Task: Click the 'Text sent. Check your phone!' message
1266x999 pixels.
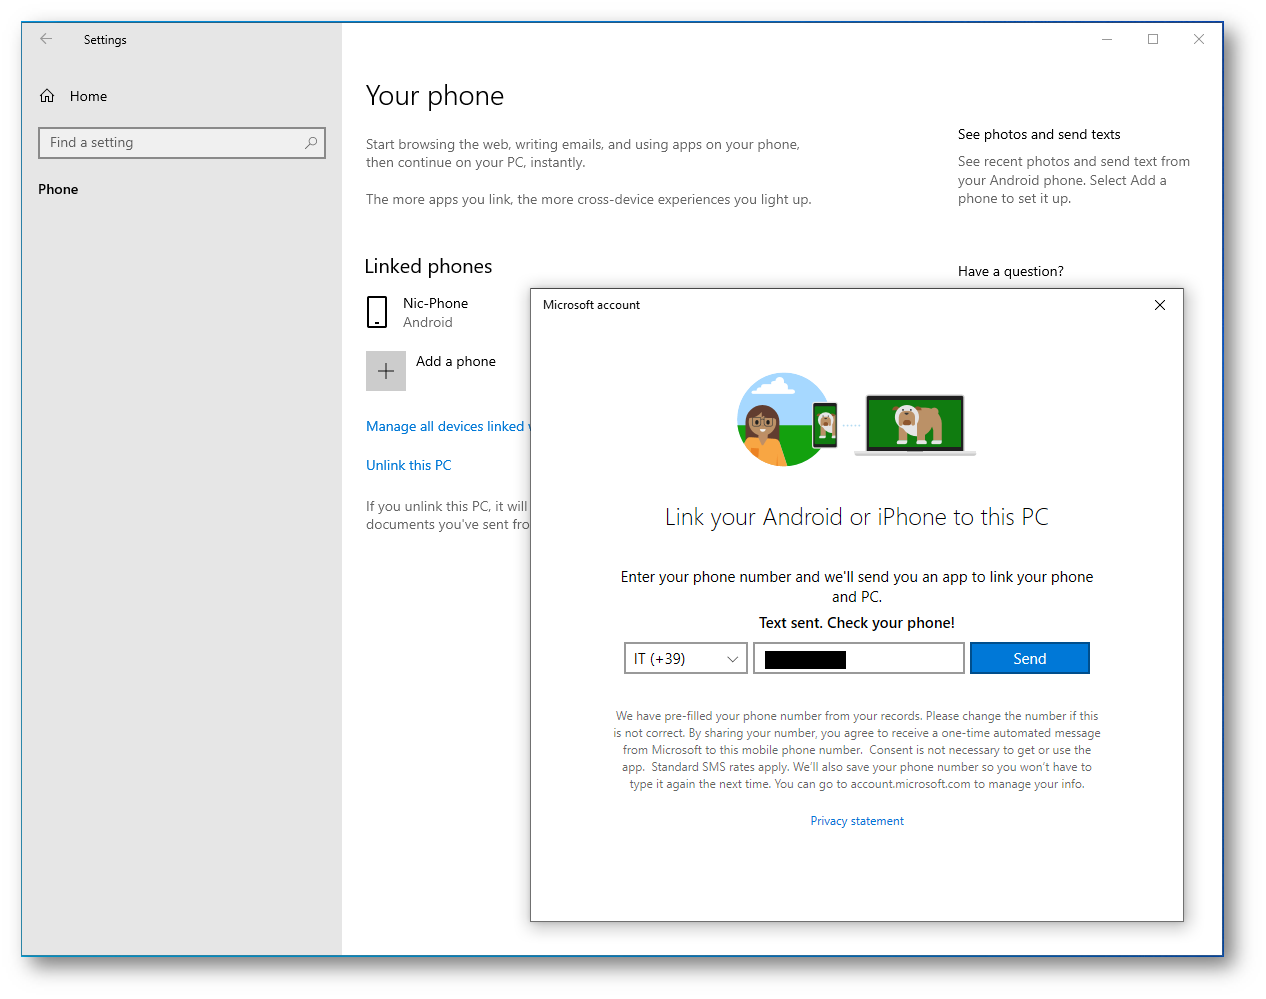Action: pos(857,622)
